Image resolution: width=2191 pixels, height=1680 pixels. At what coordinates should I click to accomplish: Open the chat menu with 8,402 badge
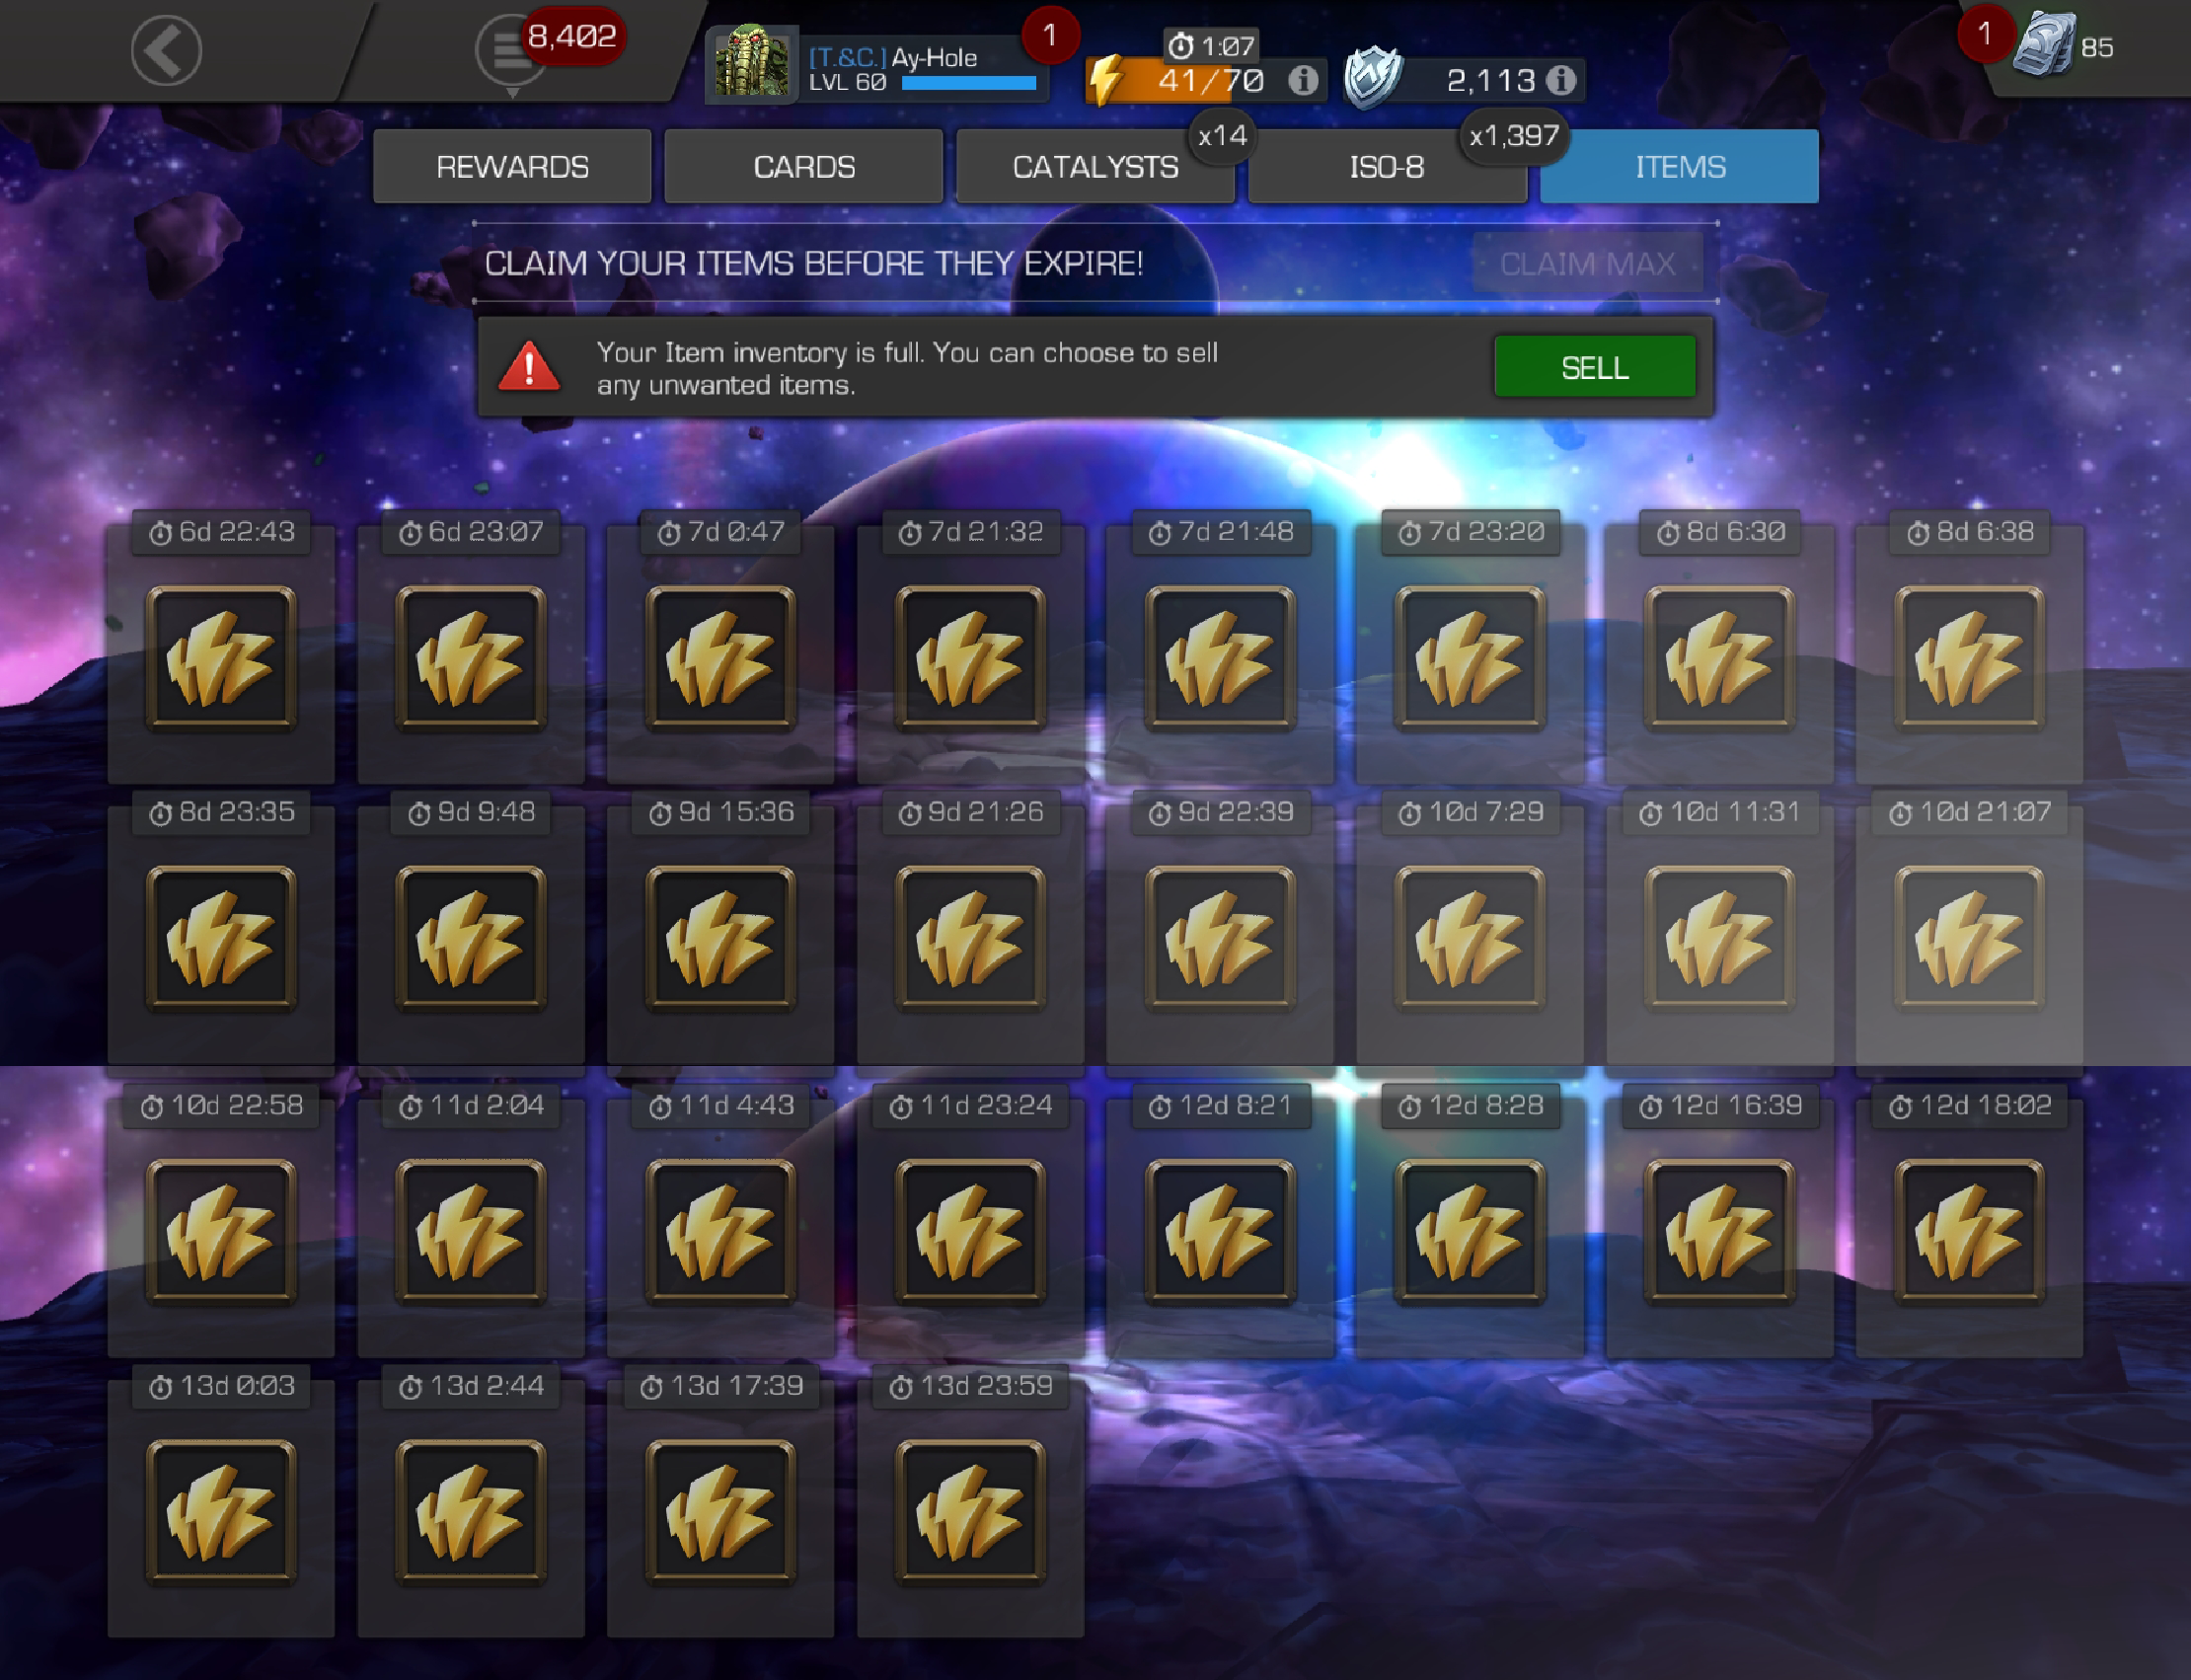point(511,50)
